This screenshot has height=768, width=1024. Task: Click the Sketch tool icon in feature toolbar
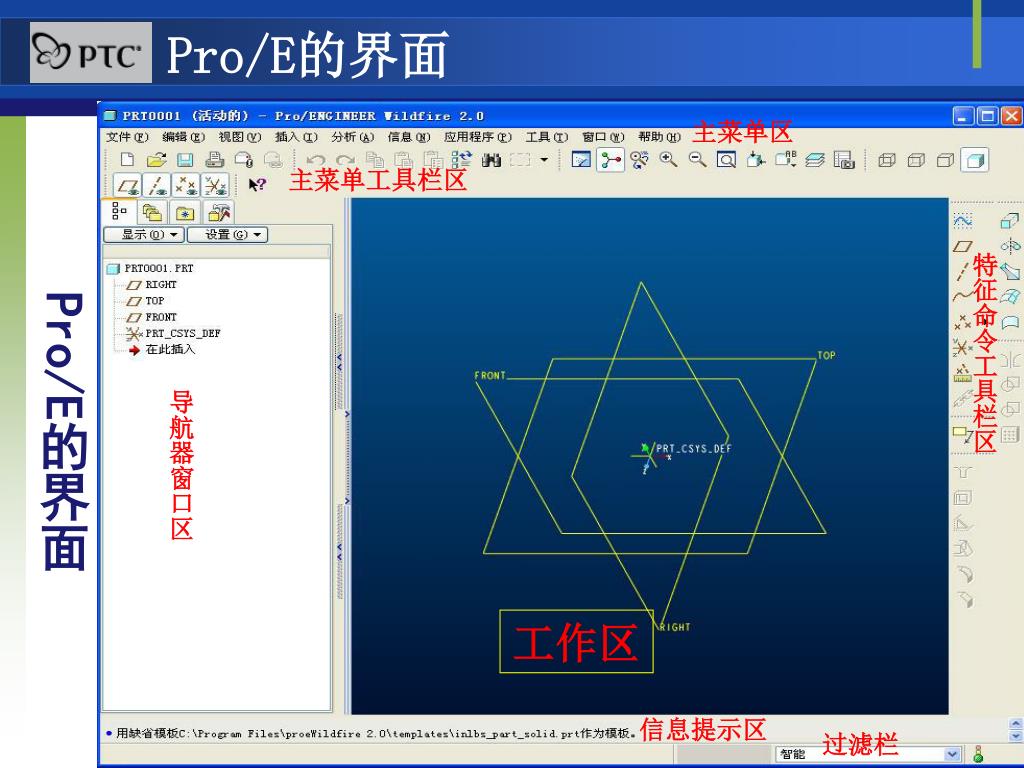point(963,221)
